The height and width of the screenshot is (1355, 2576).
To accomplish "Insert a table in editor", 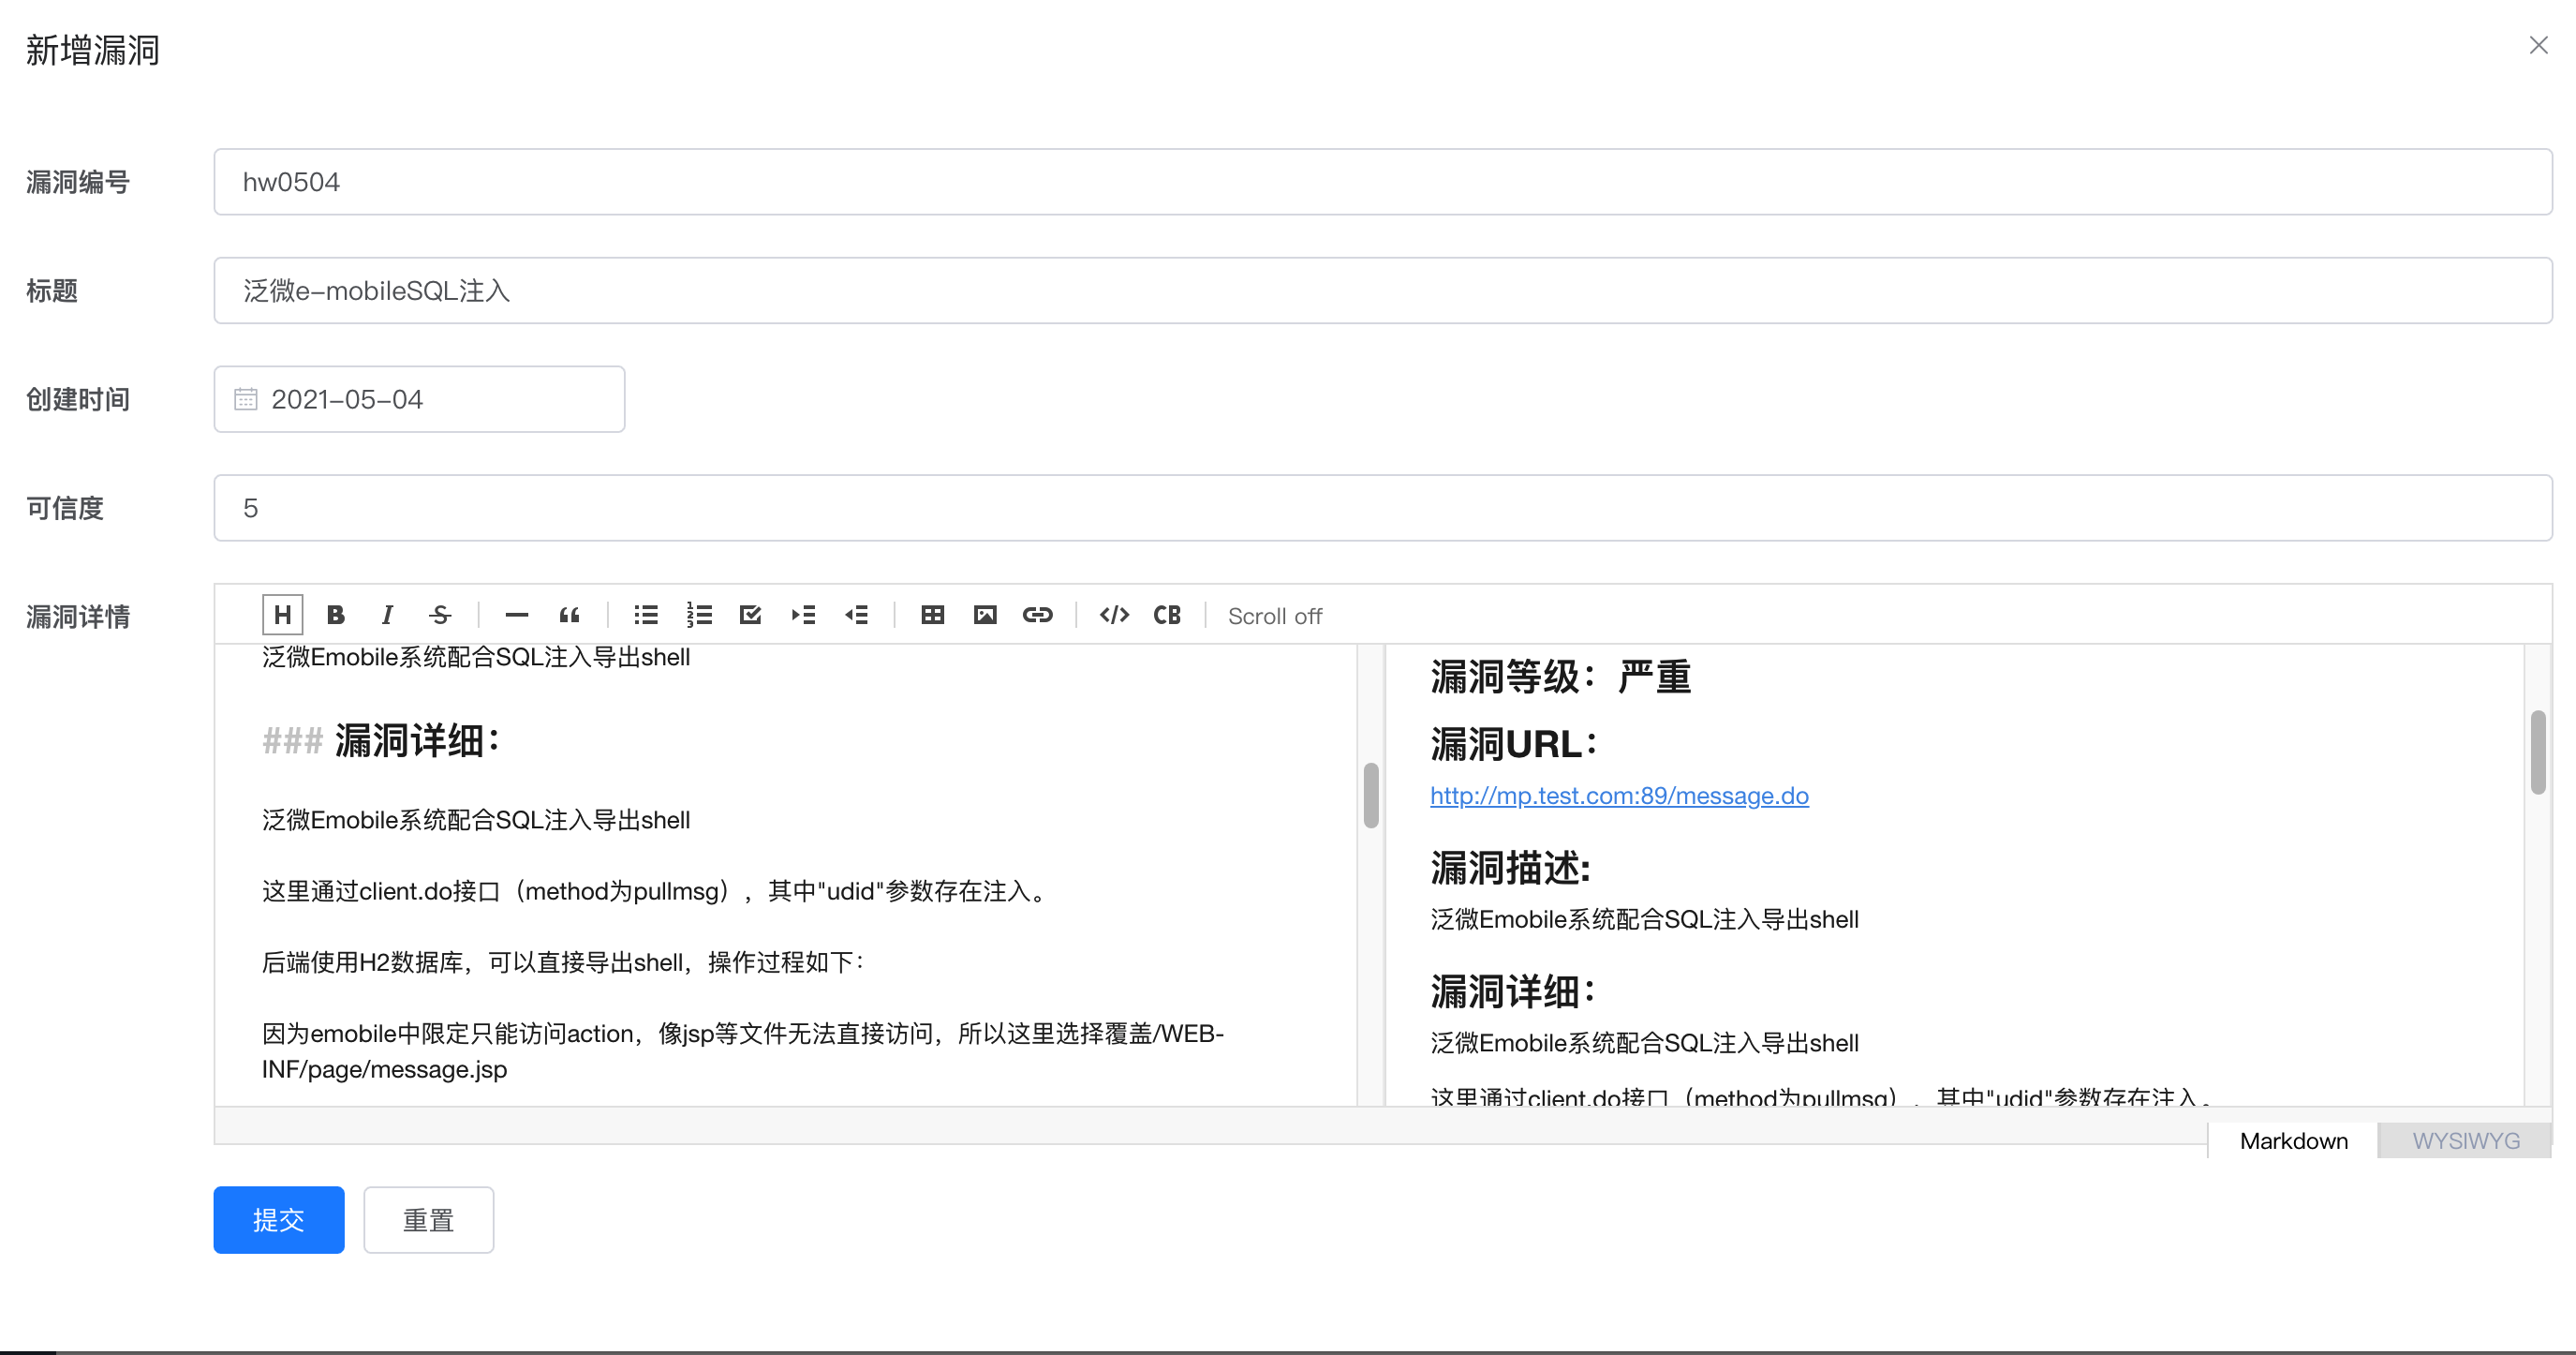I will pos(932,615).
